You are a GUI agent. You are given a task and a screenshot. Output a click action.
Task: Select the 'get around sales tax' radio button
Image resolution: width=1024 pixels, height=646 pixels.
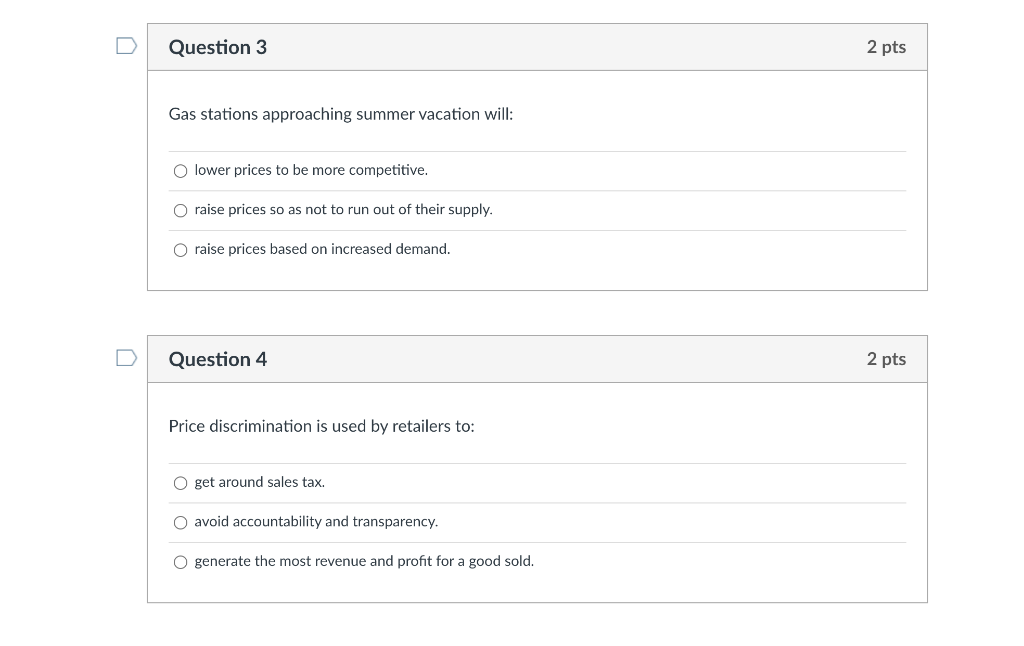coord(180,483)
